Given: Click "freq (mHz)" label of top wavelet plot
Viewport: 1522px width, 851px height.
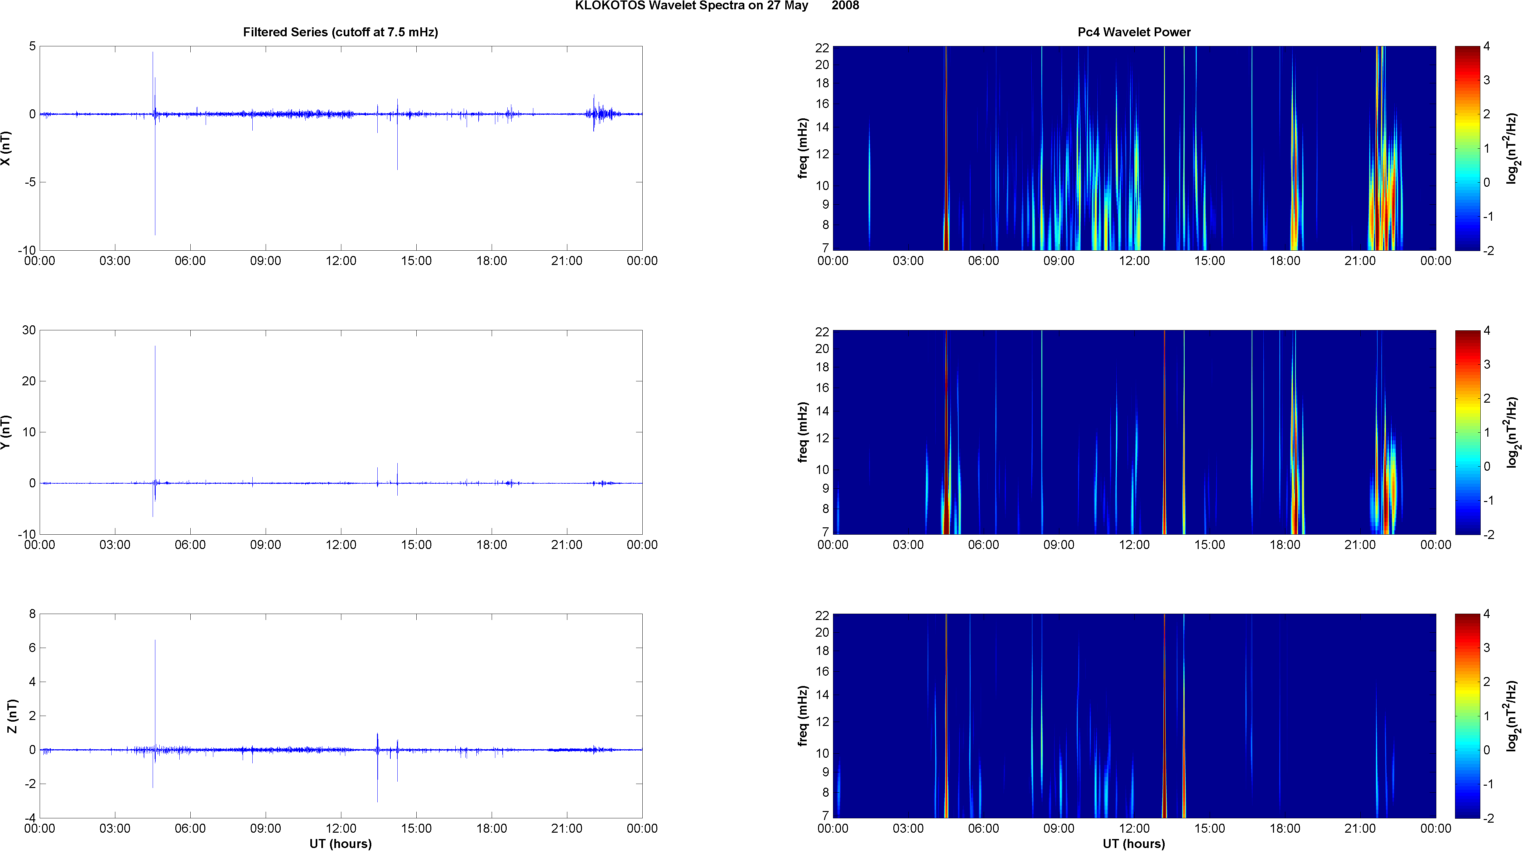Looking at the screenshot, I should [x=803, y=148].
